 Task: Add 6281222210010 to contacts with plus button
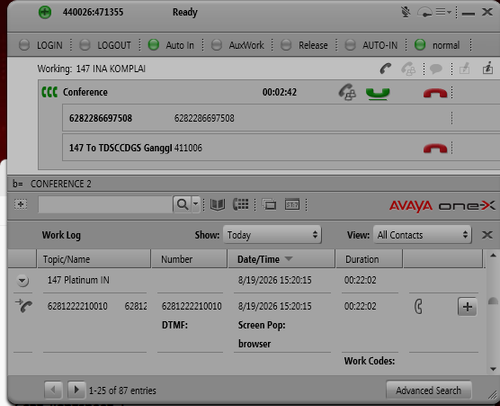point(467,307)
